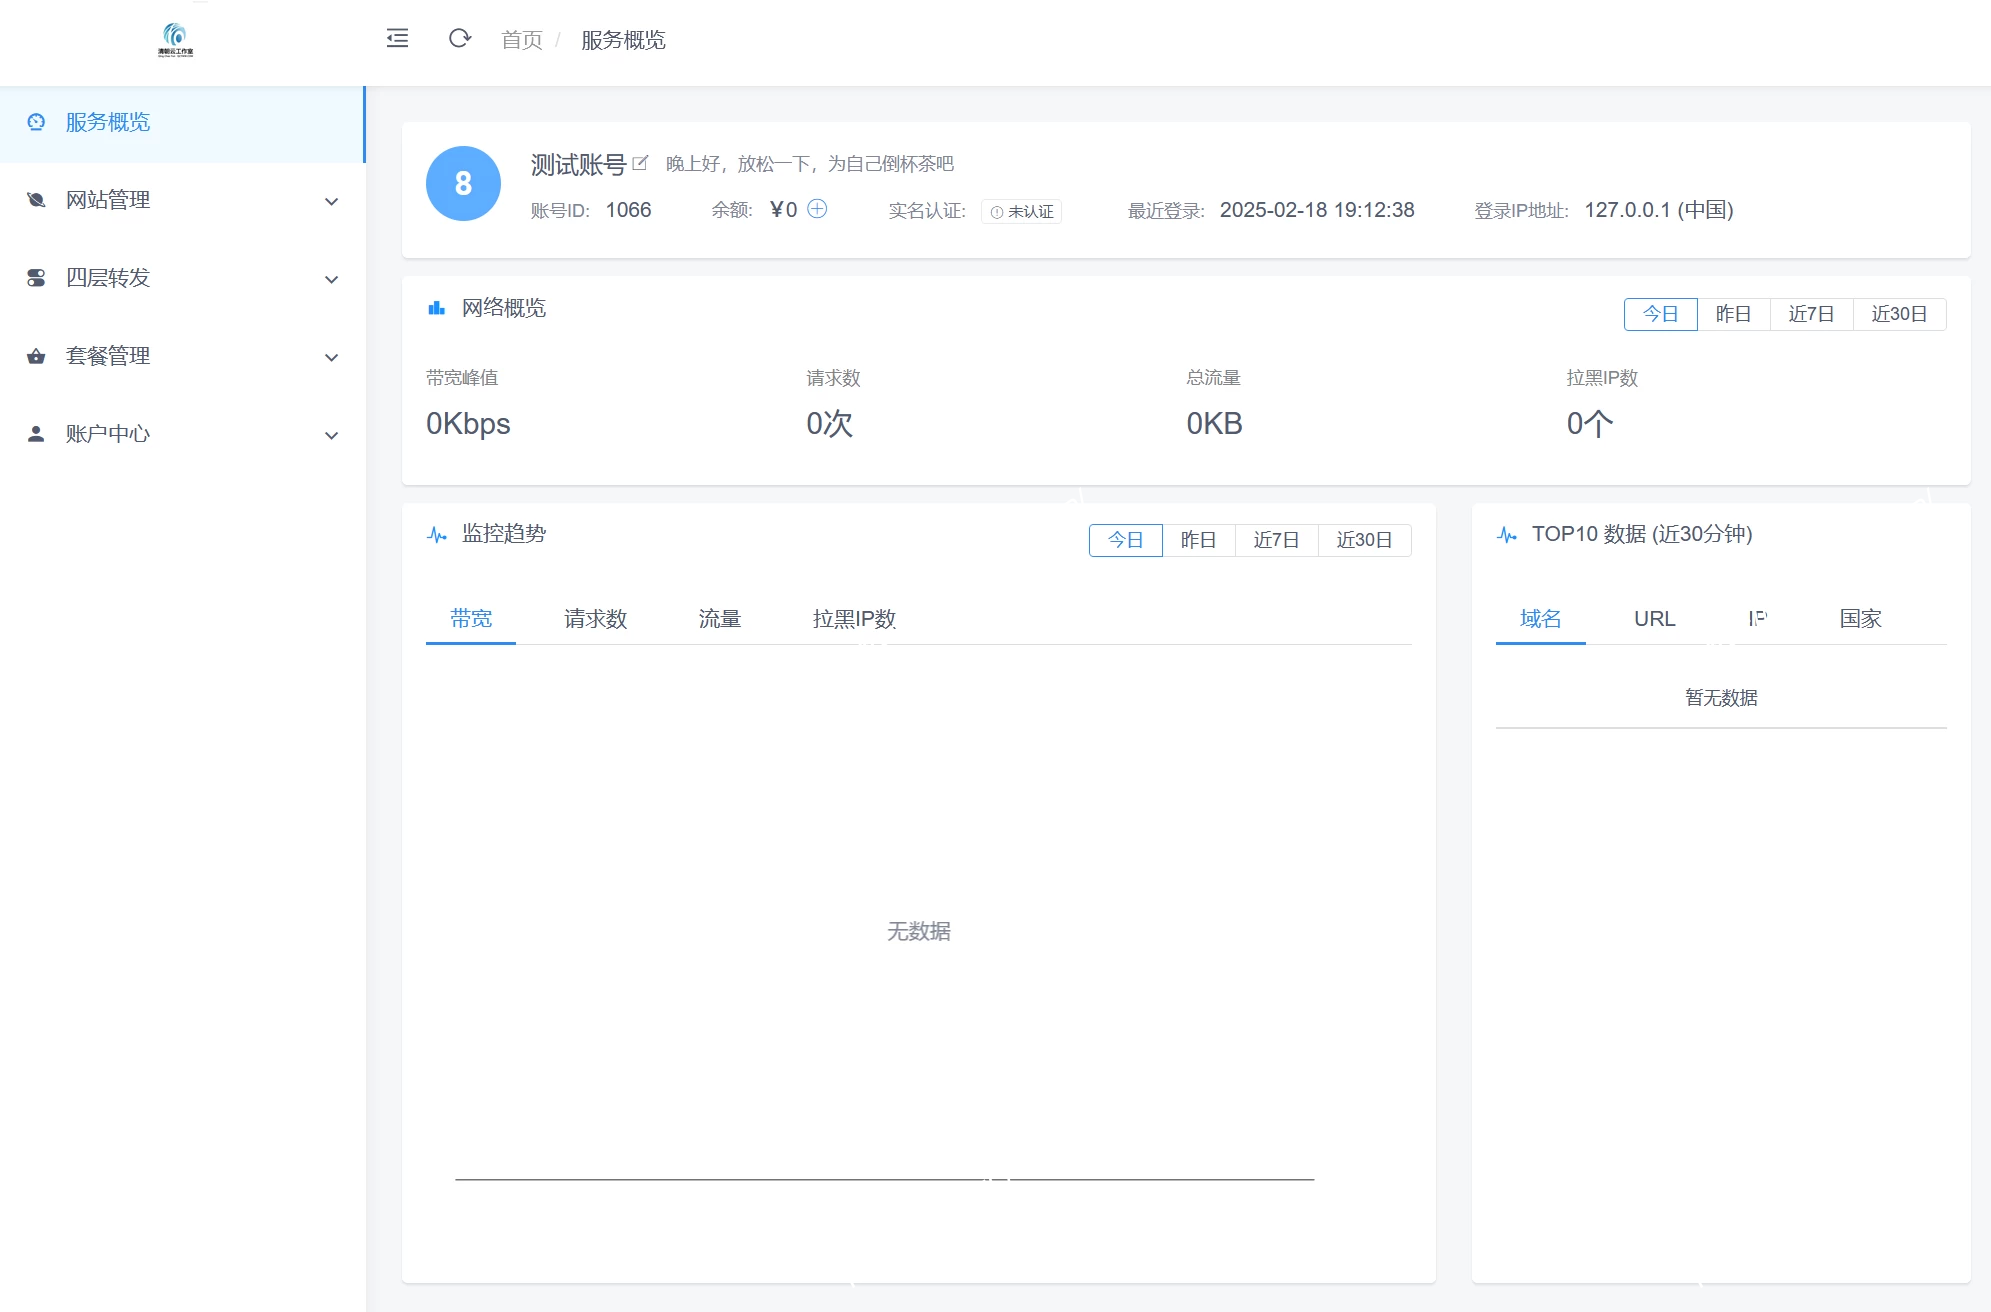Click the page refresh icon
The image size is (1991, 1312).
[x=459, y=39]
